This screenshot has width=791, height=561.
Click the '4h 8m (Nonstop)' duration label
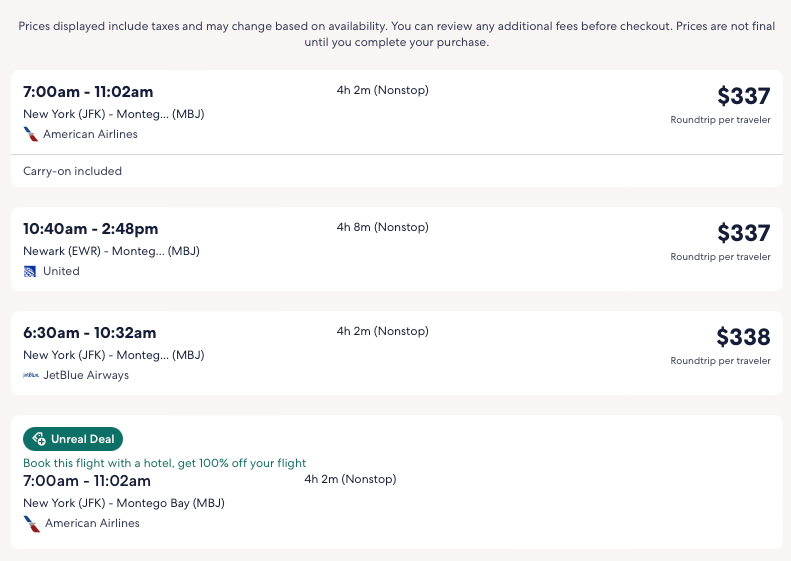click(x=382, y=227)
